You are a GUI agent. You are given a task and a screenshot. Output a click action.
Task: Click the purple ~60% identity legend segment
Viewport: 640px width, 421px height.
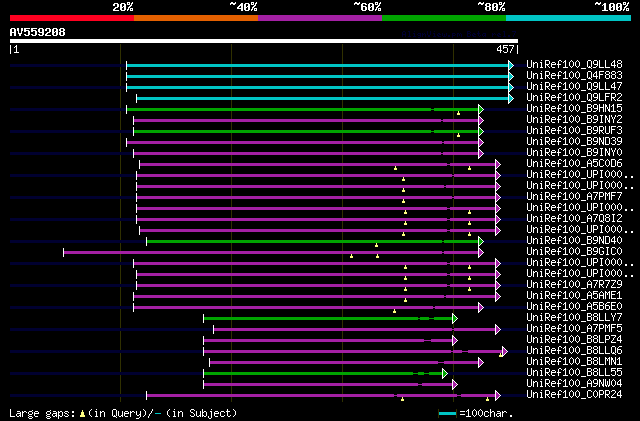pyautogui.click(x=320, y=18)
